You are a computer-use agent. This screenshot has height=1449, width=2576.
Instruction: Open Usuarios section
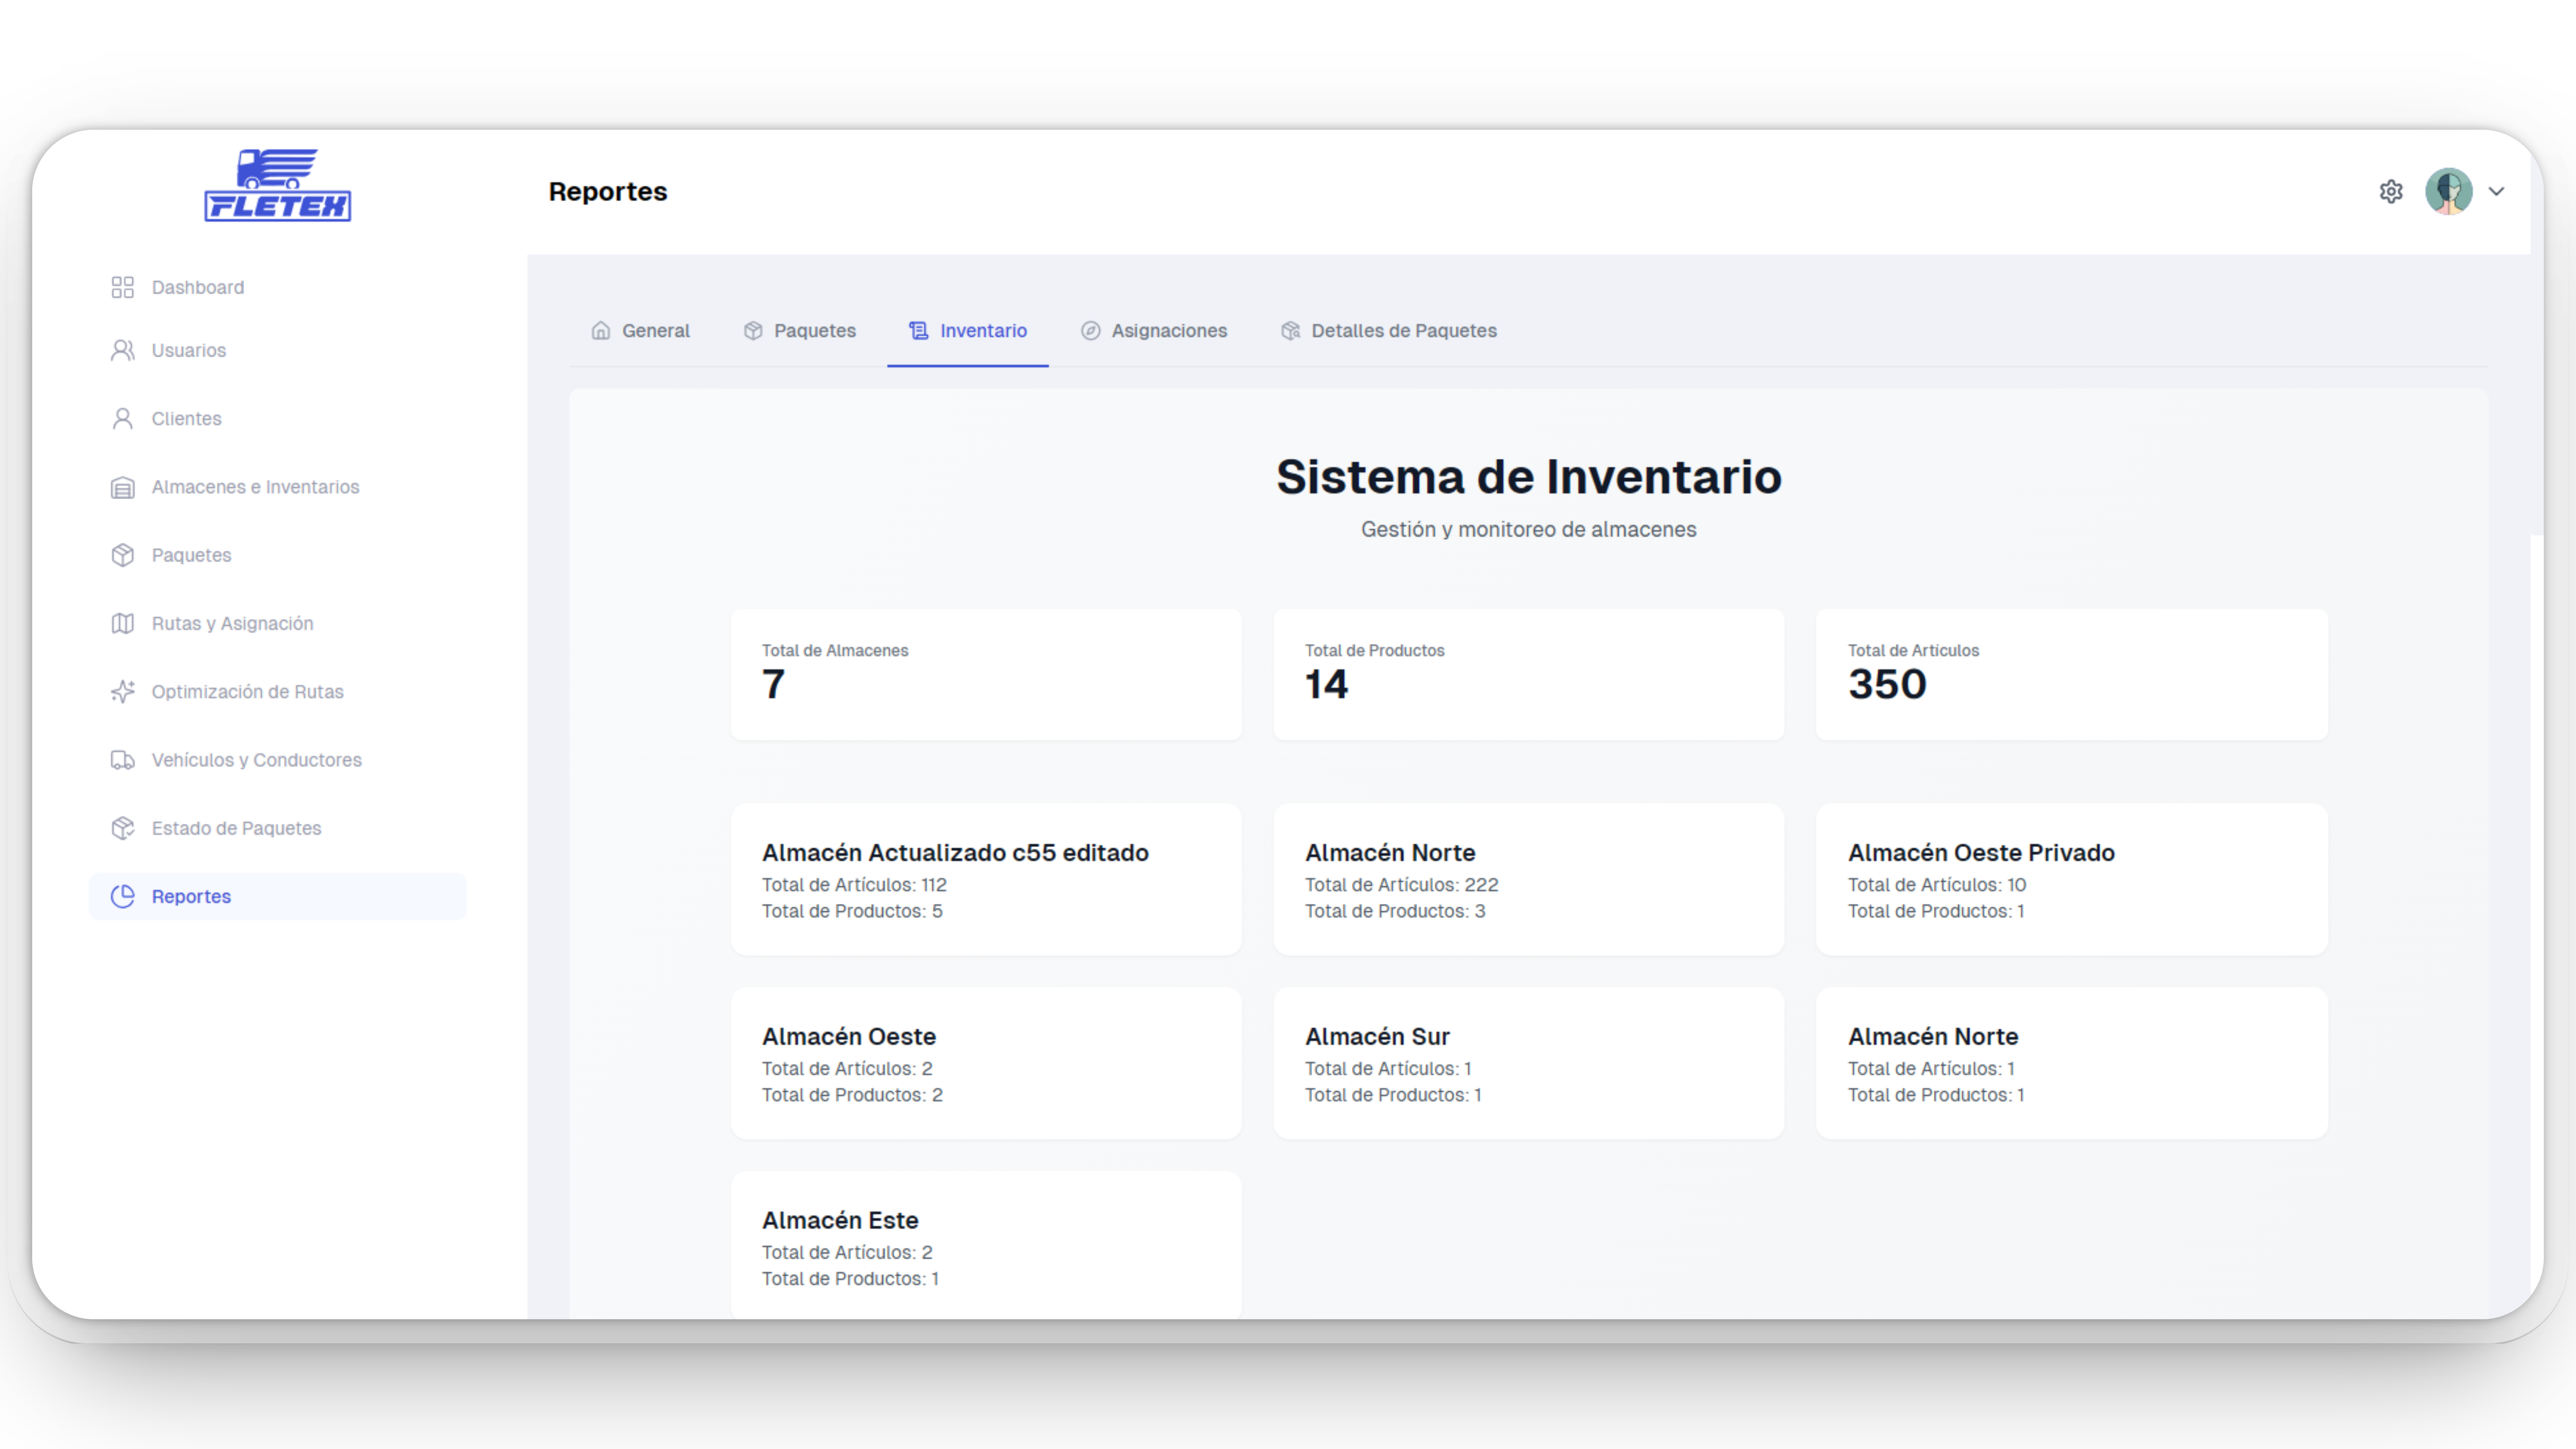pos(278,350)
